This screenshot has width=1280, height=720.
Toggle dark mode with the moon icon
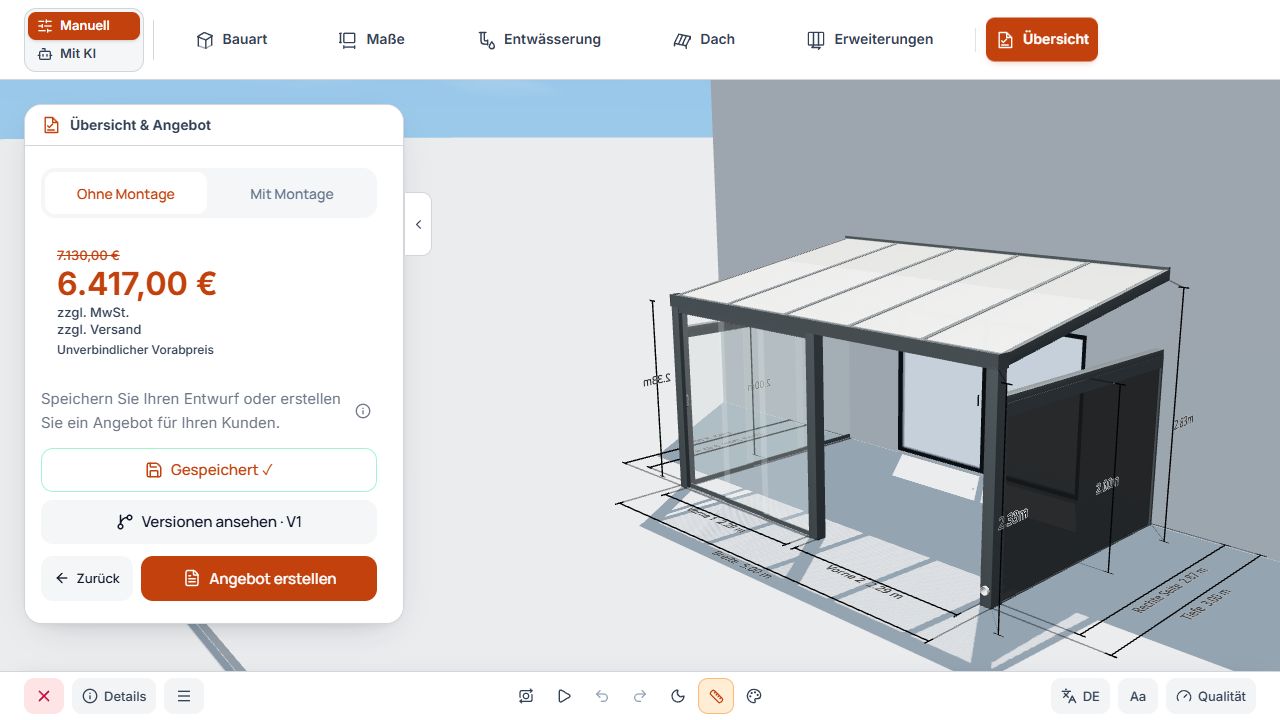click(678, 696)
